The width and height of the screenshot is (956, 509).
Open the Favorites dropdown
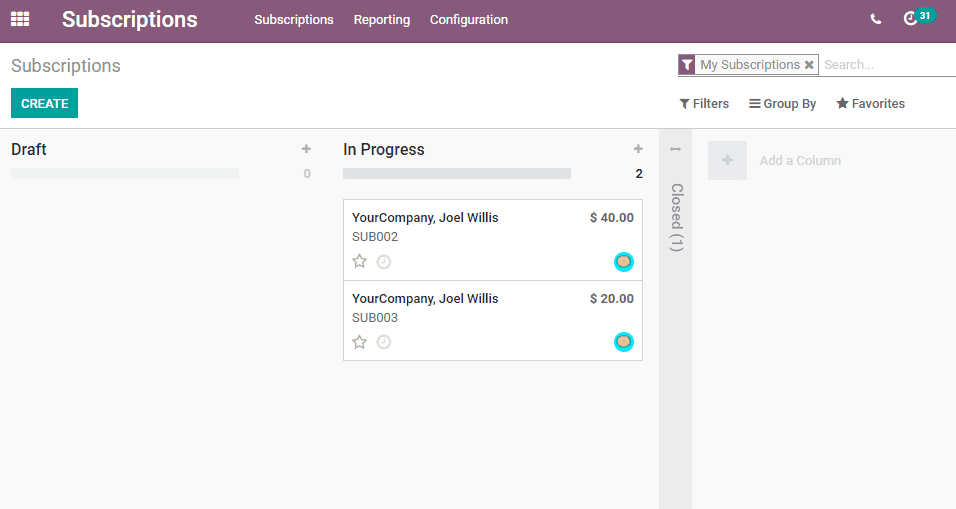(871, 104)
